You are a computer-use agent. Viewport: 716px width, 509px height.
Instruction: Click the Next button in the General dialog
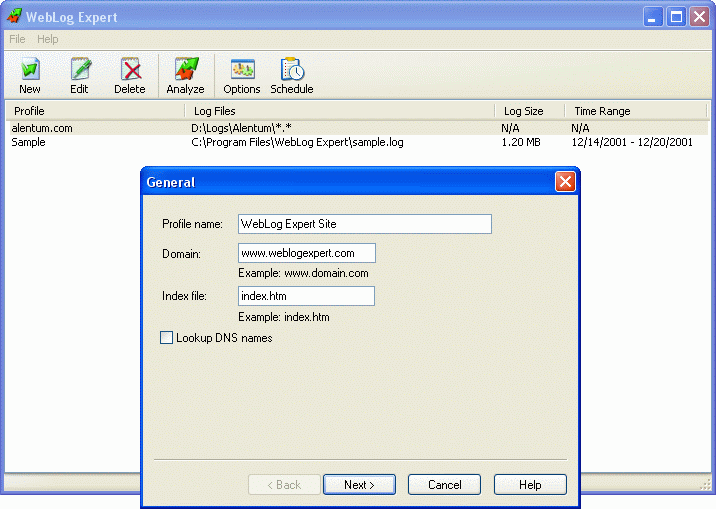(x=359, y=484)
